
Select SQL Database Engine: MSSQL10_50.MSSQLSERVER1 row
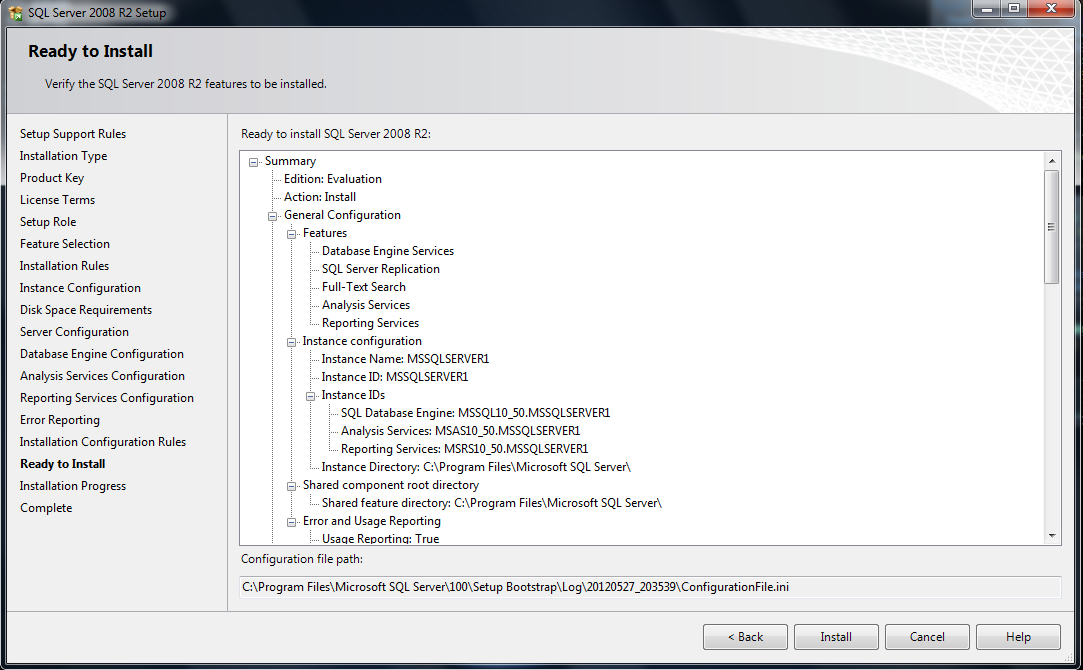[x=475, y=413]
